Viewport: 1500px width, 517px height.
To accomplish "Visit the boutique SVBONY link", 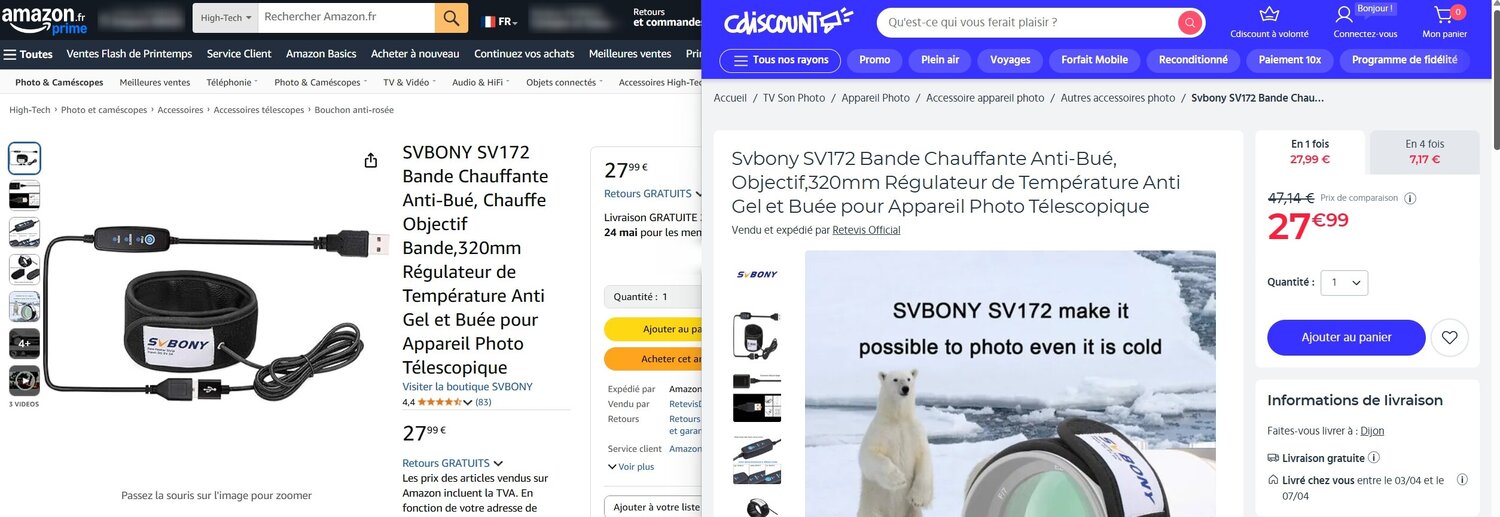I will (x=467, y=387).
